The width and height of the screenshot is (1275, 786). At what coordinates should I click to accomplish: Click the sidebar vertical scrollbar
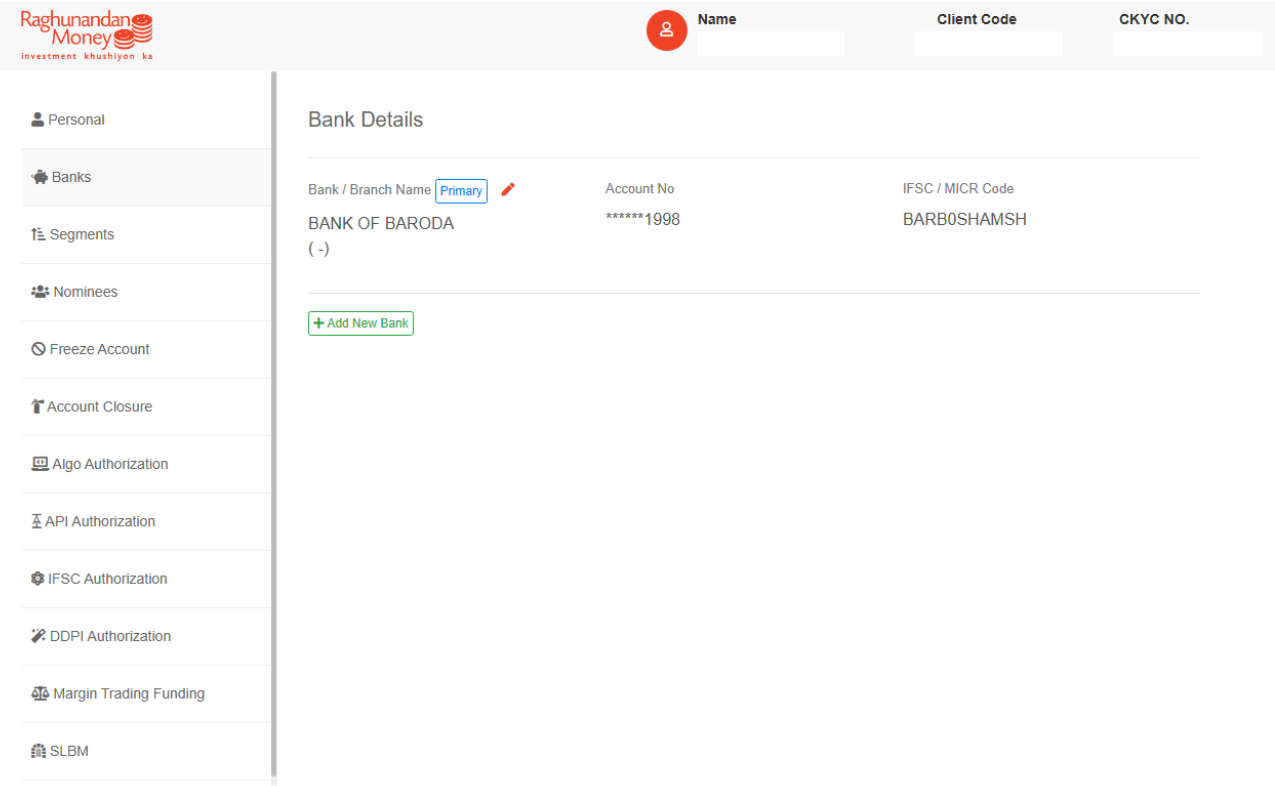point(274,424)
